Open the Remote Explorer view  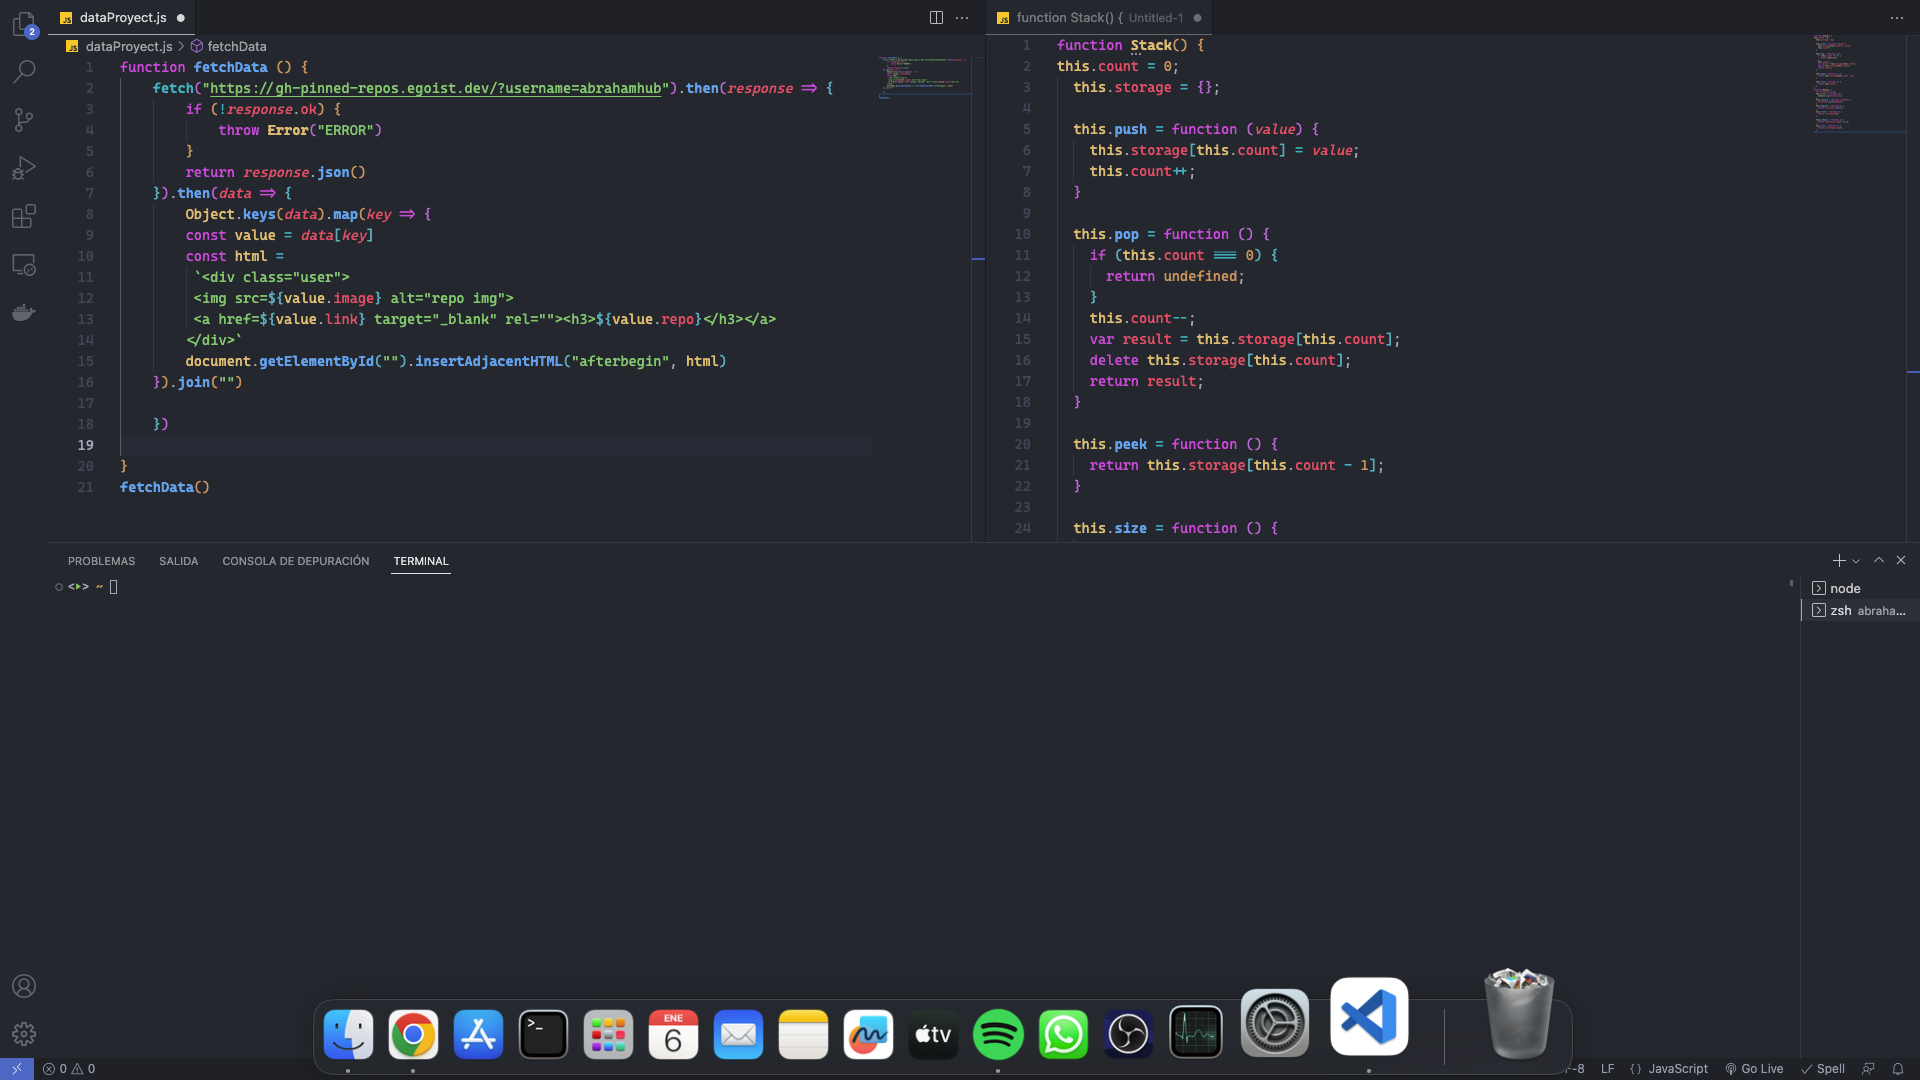24,265
